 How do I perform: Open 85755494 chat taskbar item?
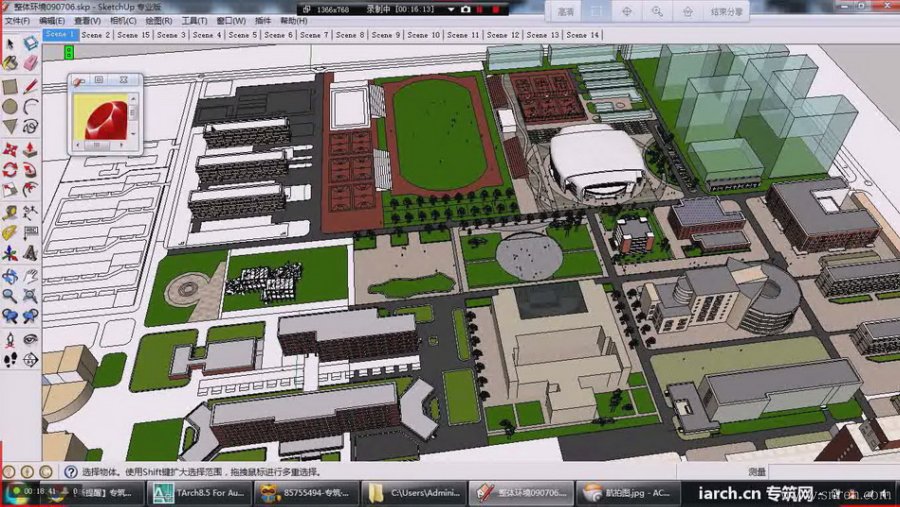pyautogui.click(x=307, y=493)
